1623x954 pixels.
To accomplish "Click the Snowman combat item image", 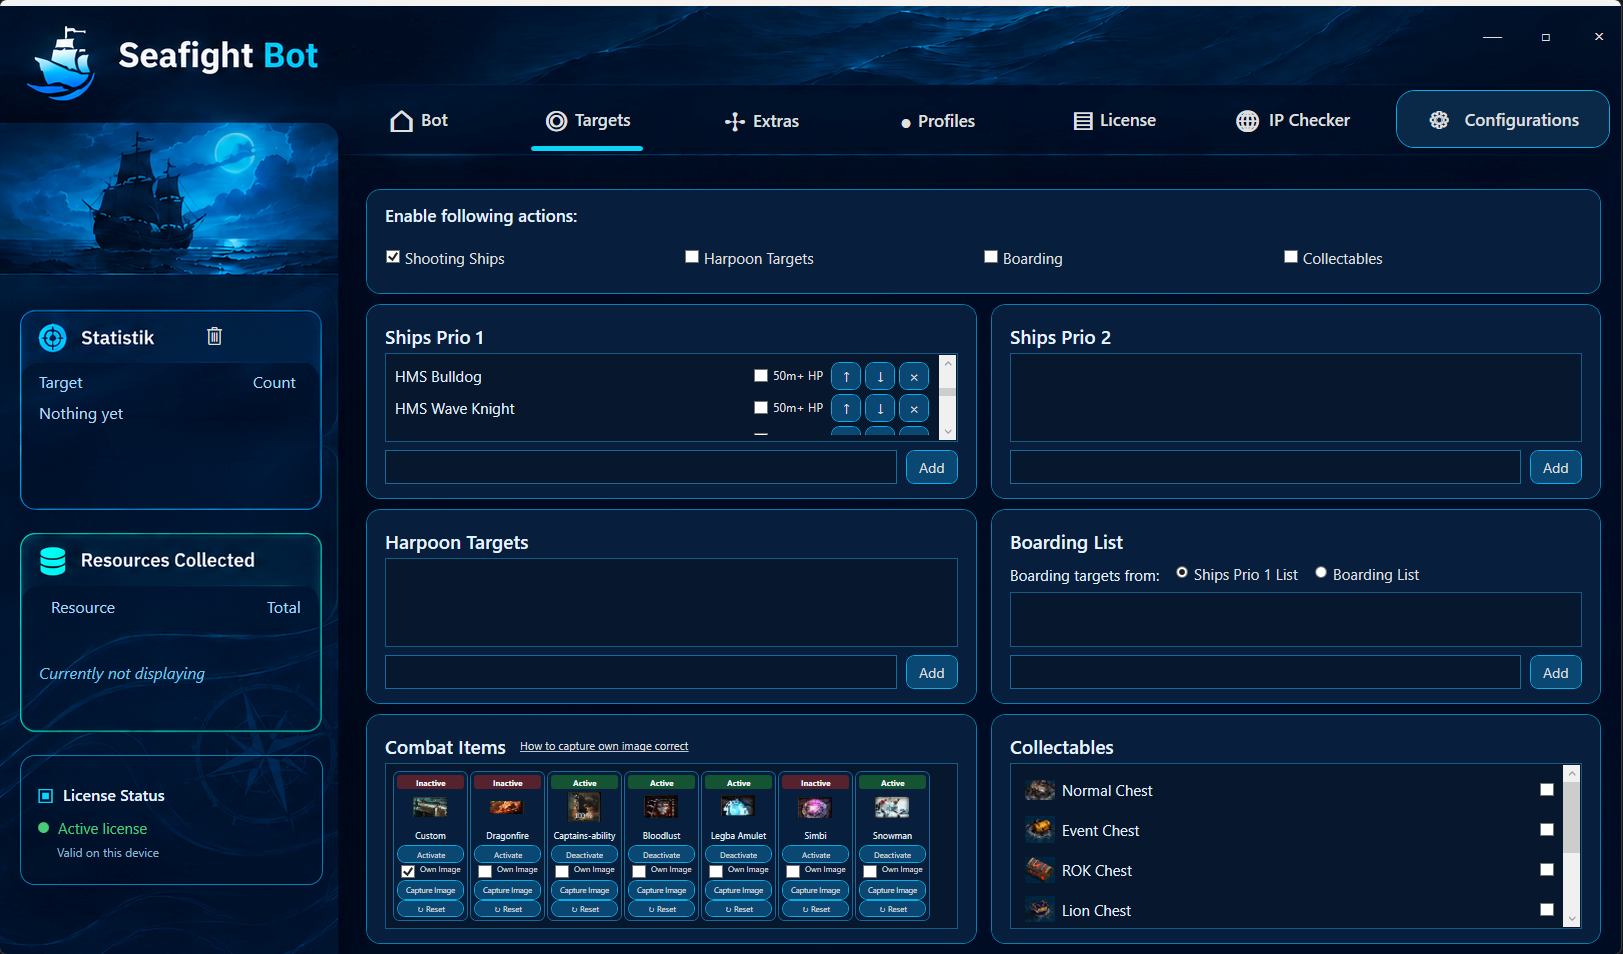I will click(x=892, y=807).
